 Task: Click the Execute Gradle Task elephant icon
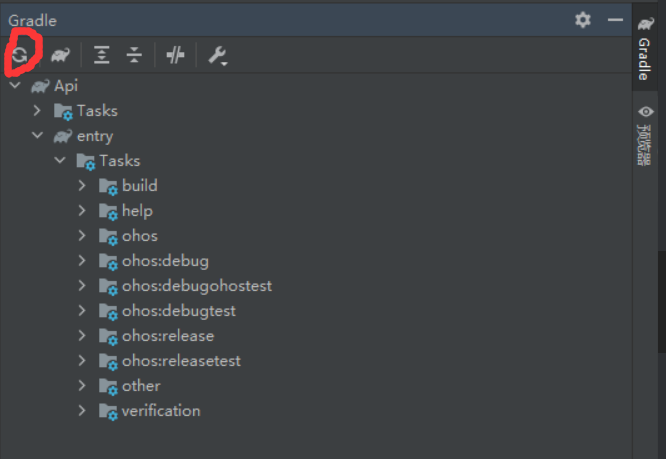61,56
